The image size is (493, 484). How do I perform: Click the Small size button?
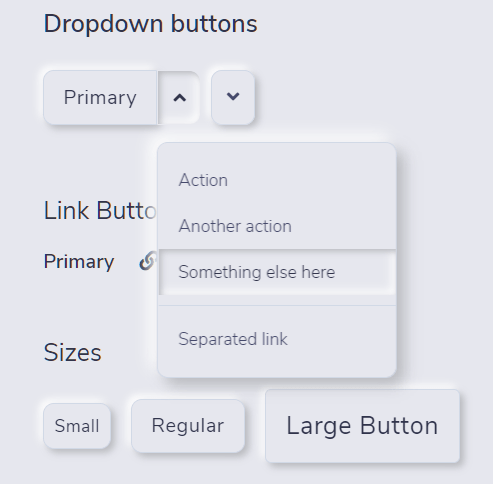[77, 426]
